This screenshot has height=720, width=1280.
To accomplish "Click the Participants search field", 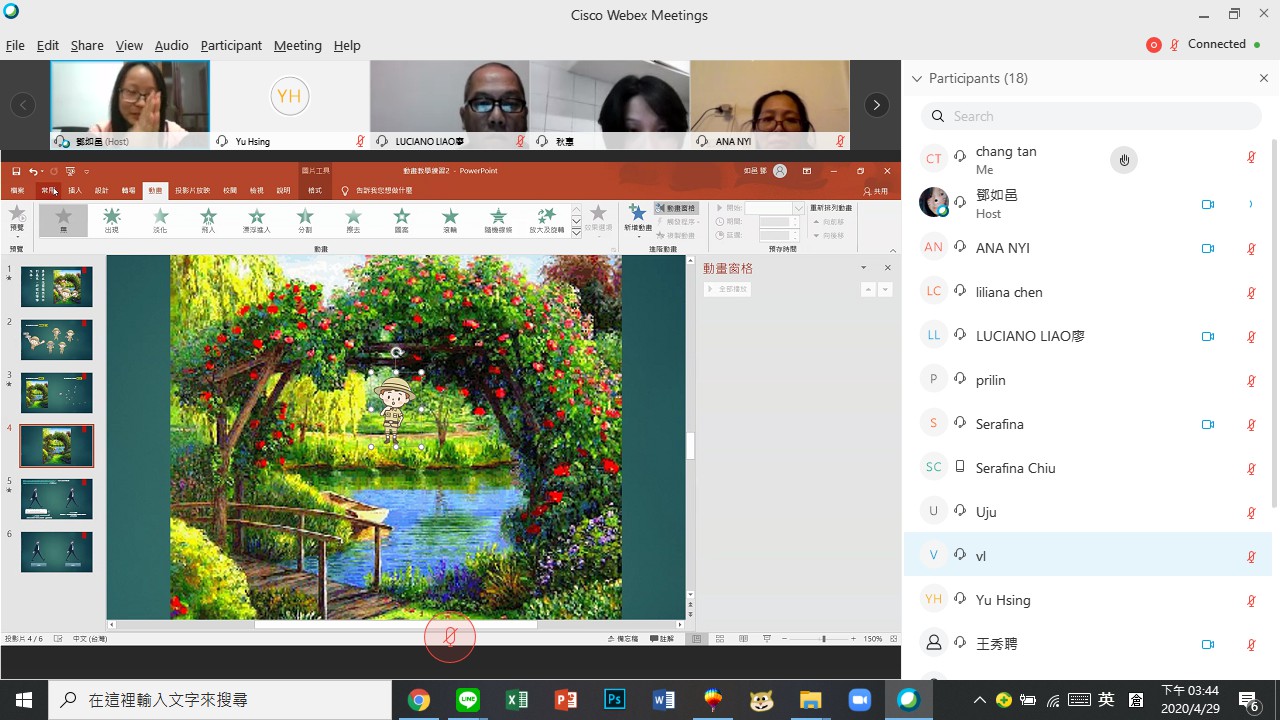I will point(1090,116).
